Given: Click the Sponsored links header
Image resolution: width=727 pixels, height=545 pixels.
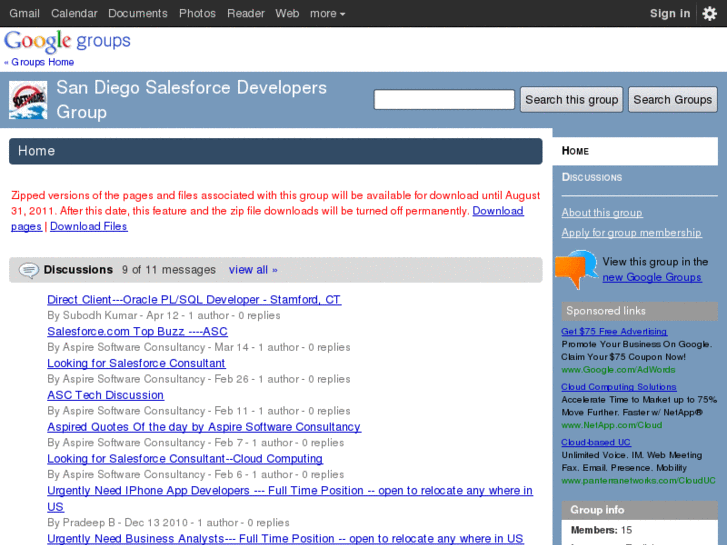Looking at the screenshot, I should coord(640,311).
